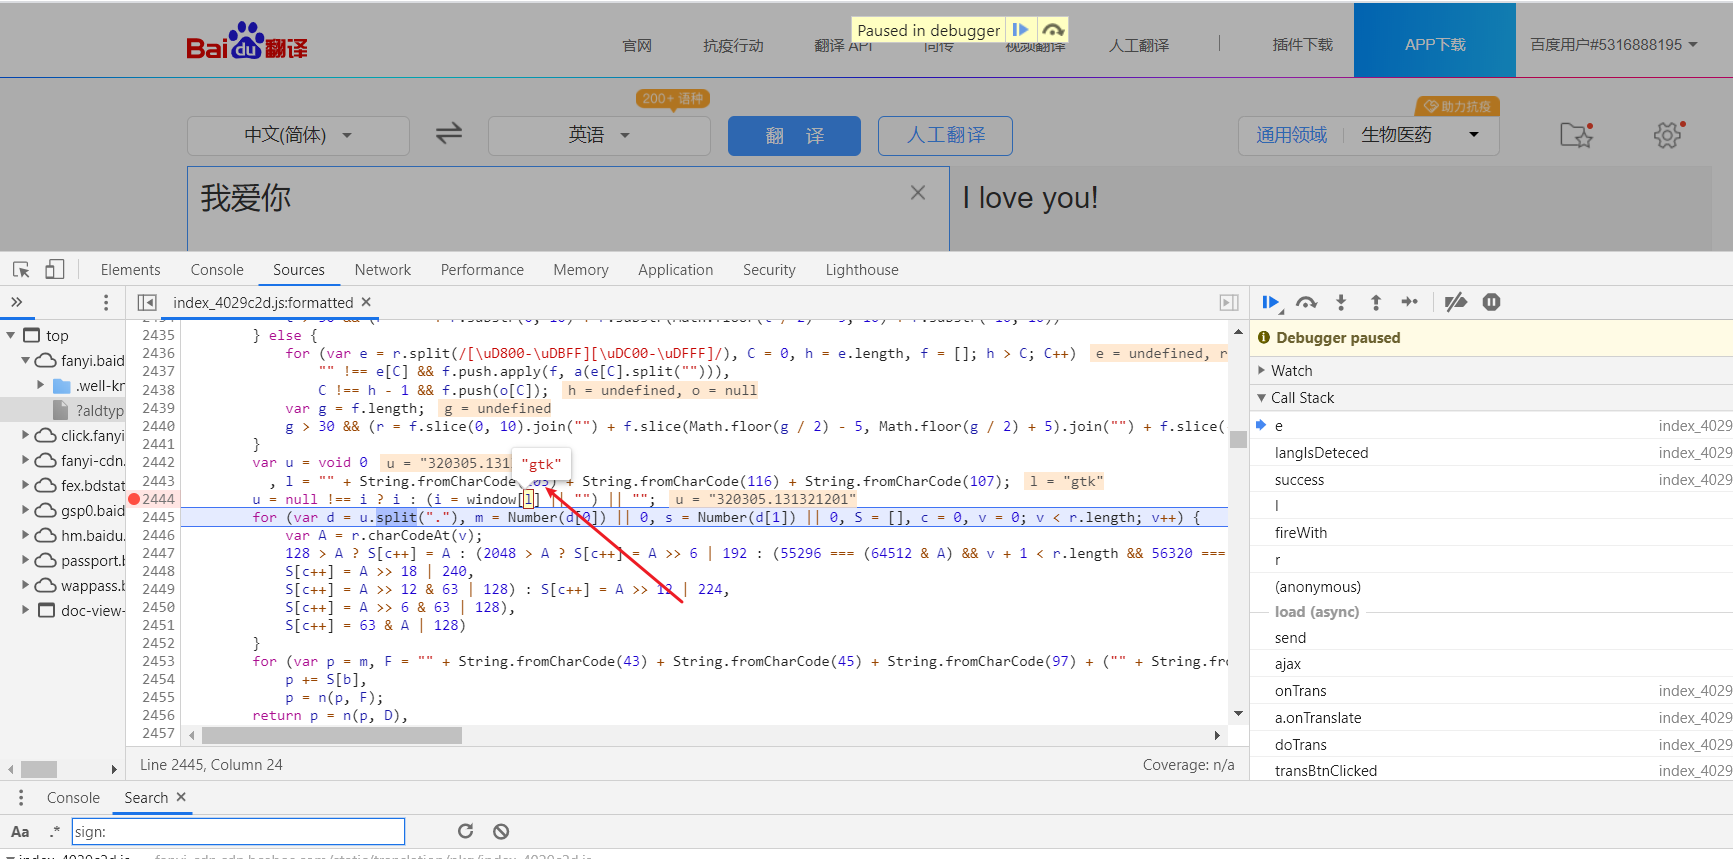1733x859 pixels.
Task: Step over next function call
Action: click(x=1306, y=302)
